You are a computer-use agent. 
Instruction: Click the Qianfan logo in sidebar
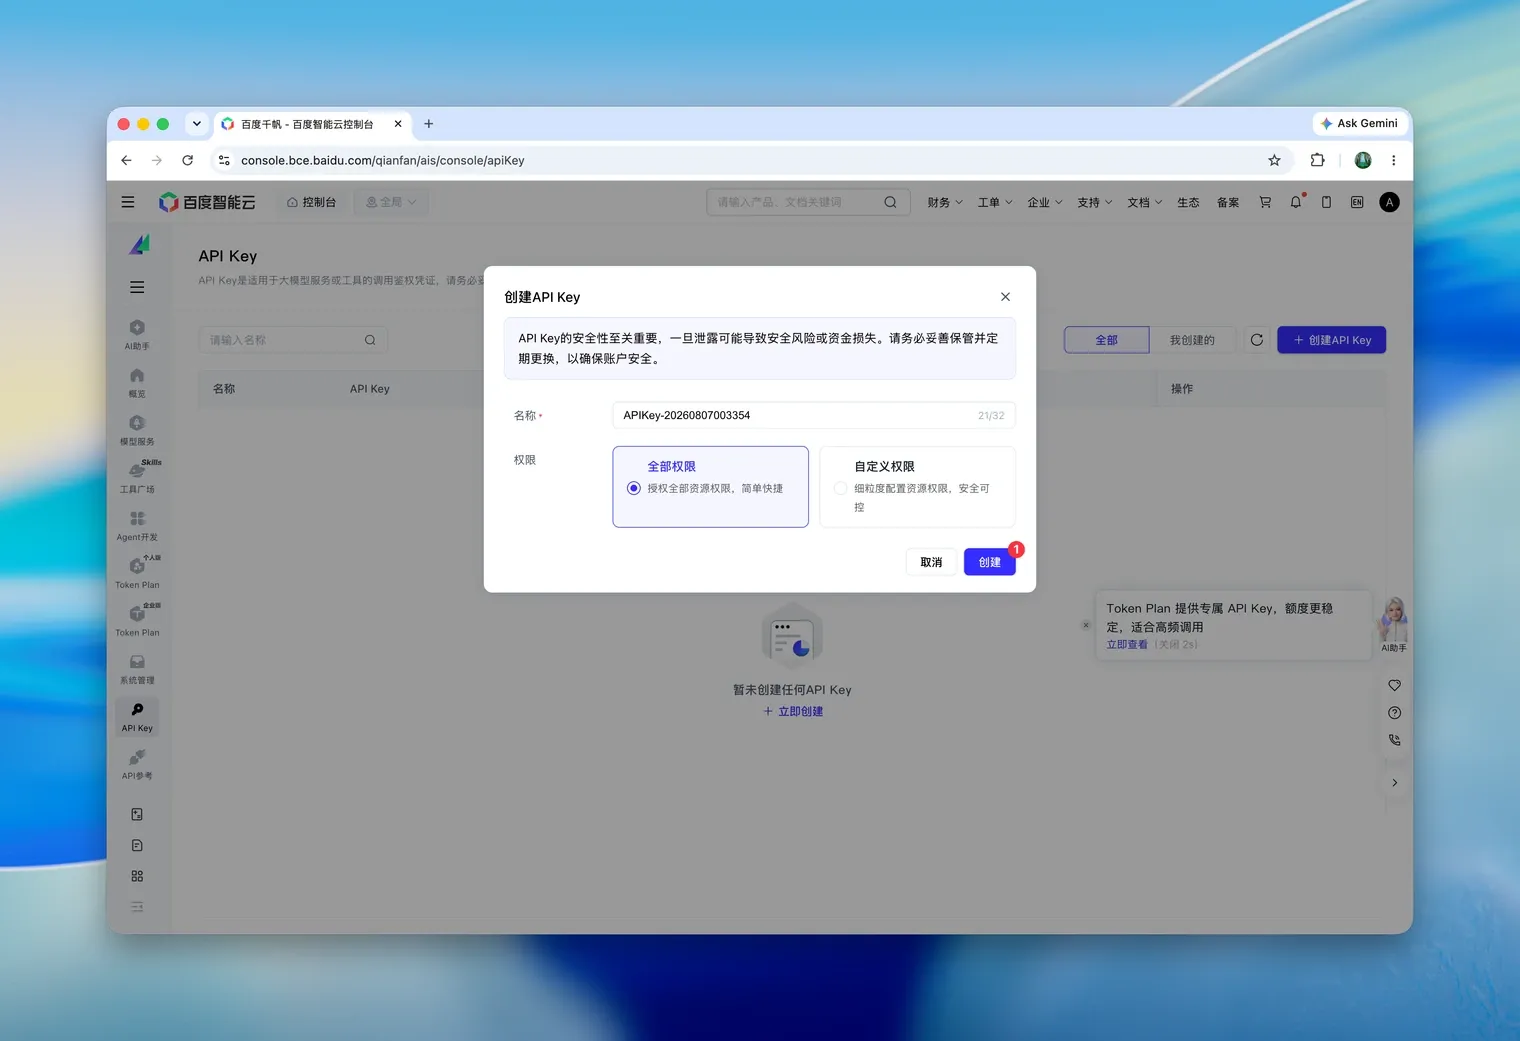coord(139,244)
